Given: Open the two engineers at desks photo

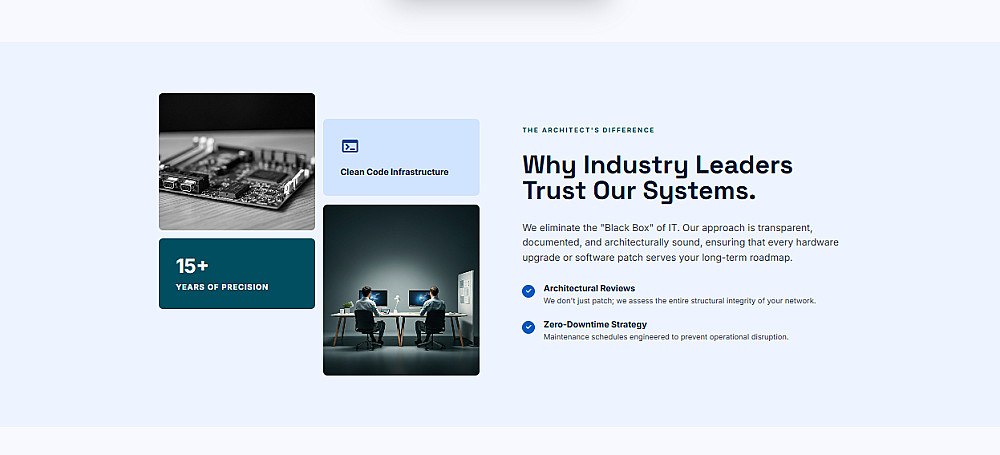Looking at the screenshot, I should [x=401, y=290].
